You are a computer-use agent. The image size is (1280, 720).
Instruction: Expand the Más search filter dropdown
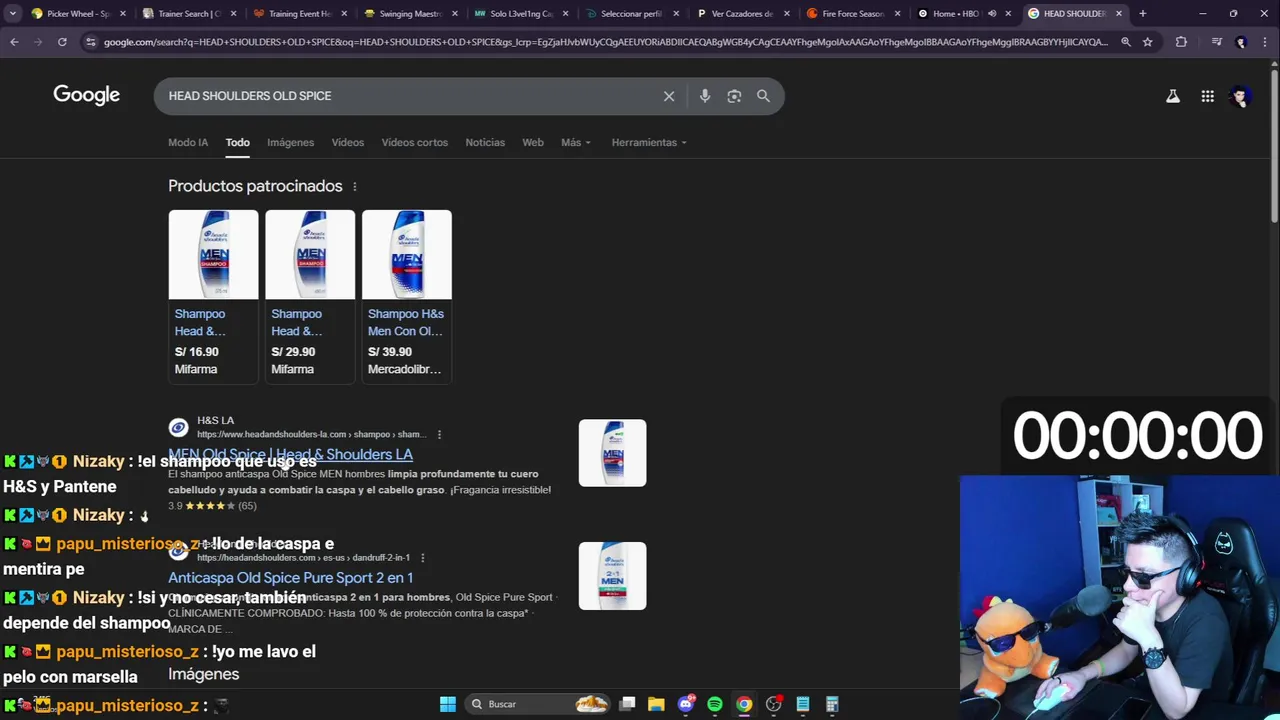[x=576, y=142]
